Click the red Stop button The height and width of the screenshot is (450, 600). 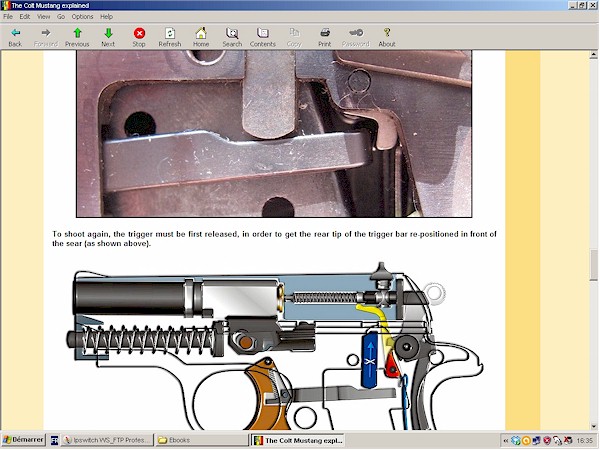pos(139,37)
